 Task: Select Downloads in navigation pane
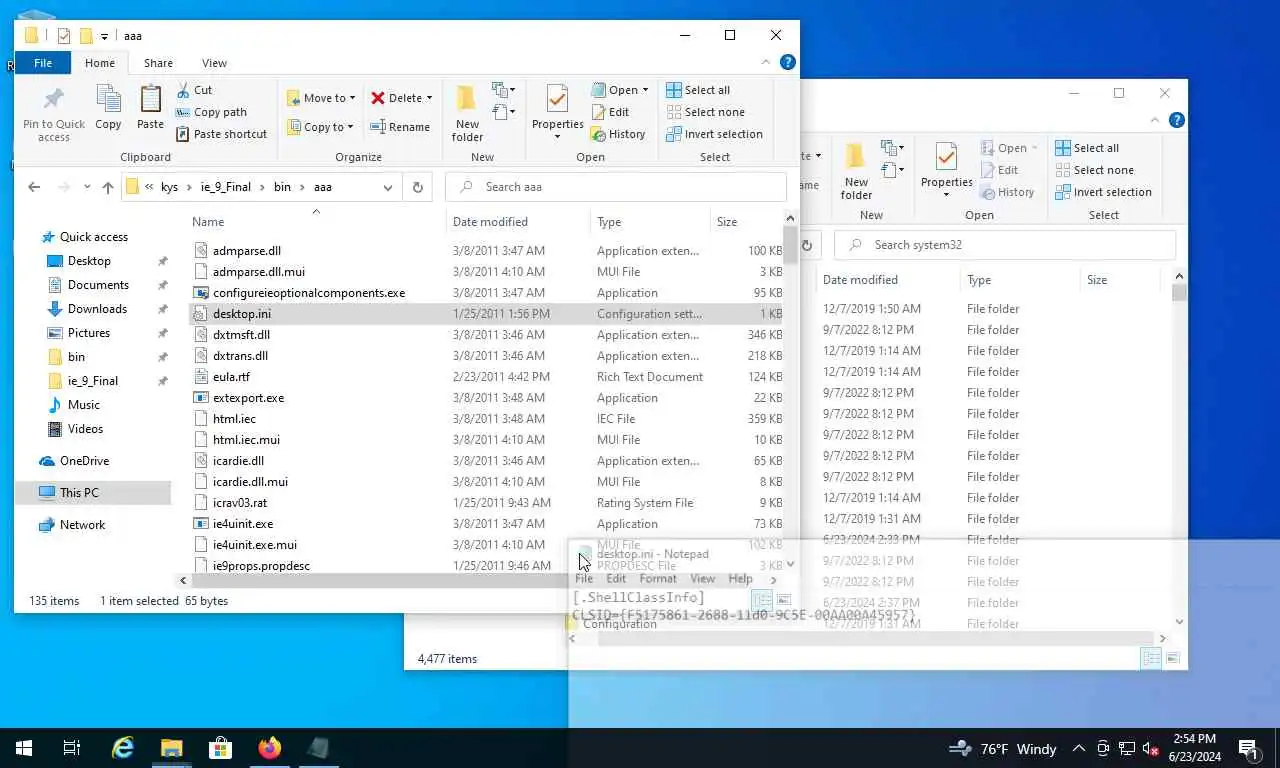pyautogui.click(x=97, y=309)
